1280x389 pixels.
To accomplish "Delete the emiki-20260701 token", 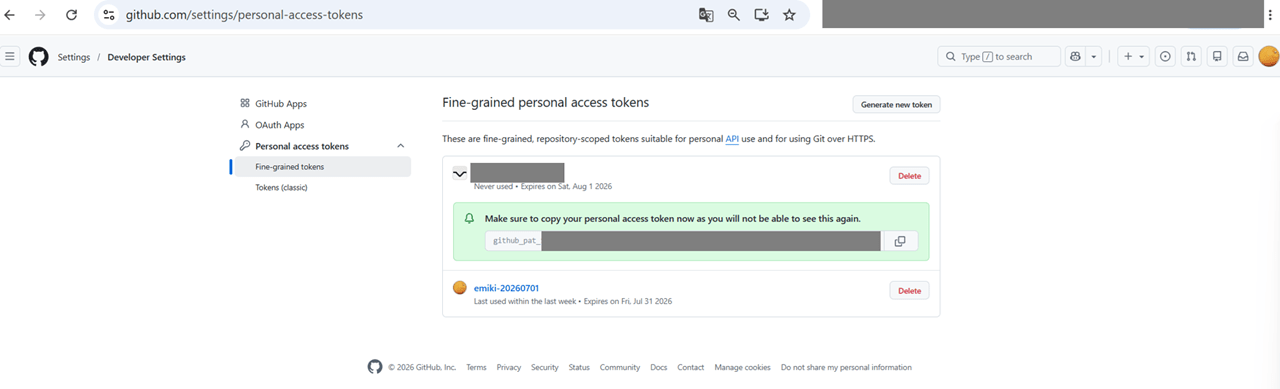I will (909, 291).
